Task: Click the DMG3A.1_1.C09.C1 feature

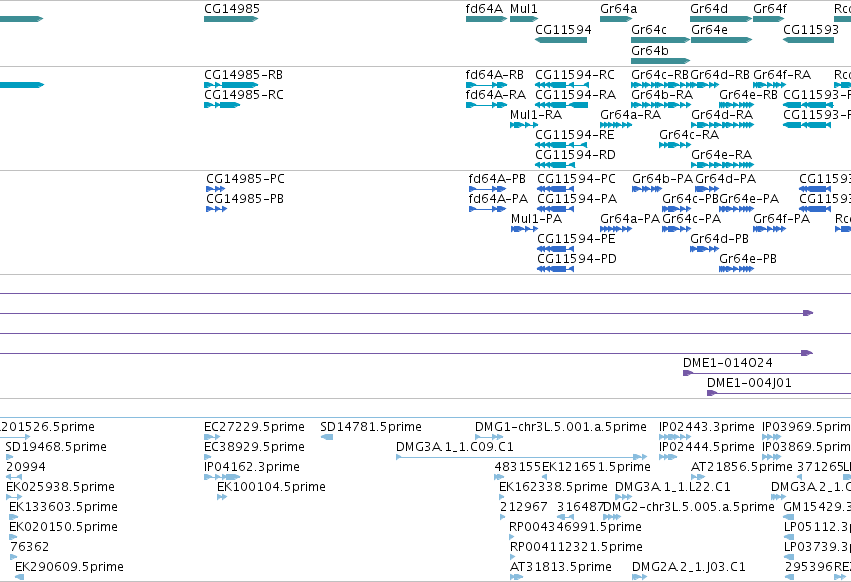Action: pos(522,457)
